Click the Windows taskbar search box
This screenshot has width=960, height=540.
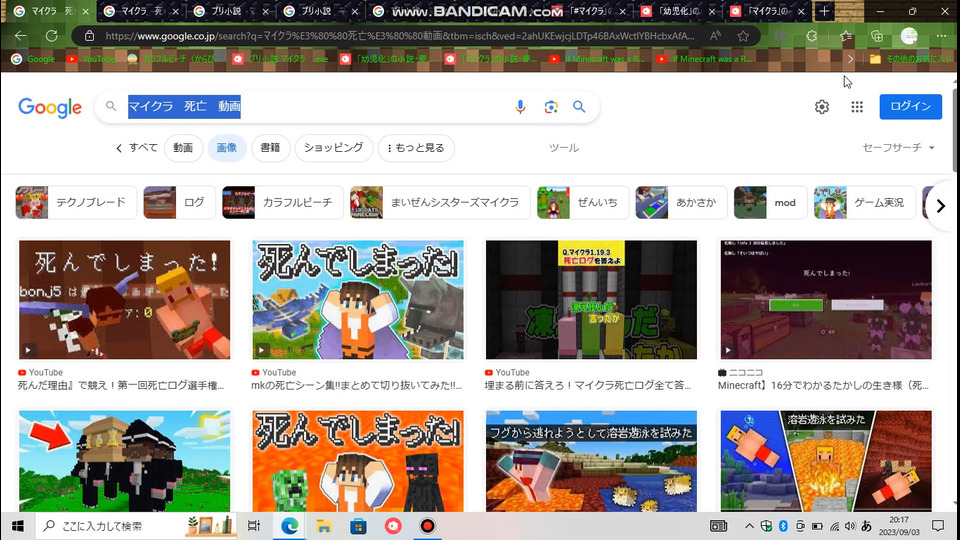click(x=135, y=526)
